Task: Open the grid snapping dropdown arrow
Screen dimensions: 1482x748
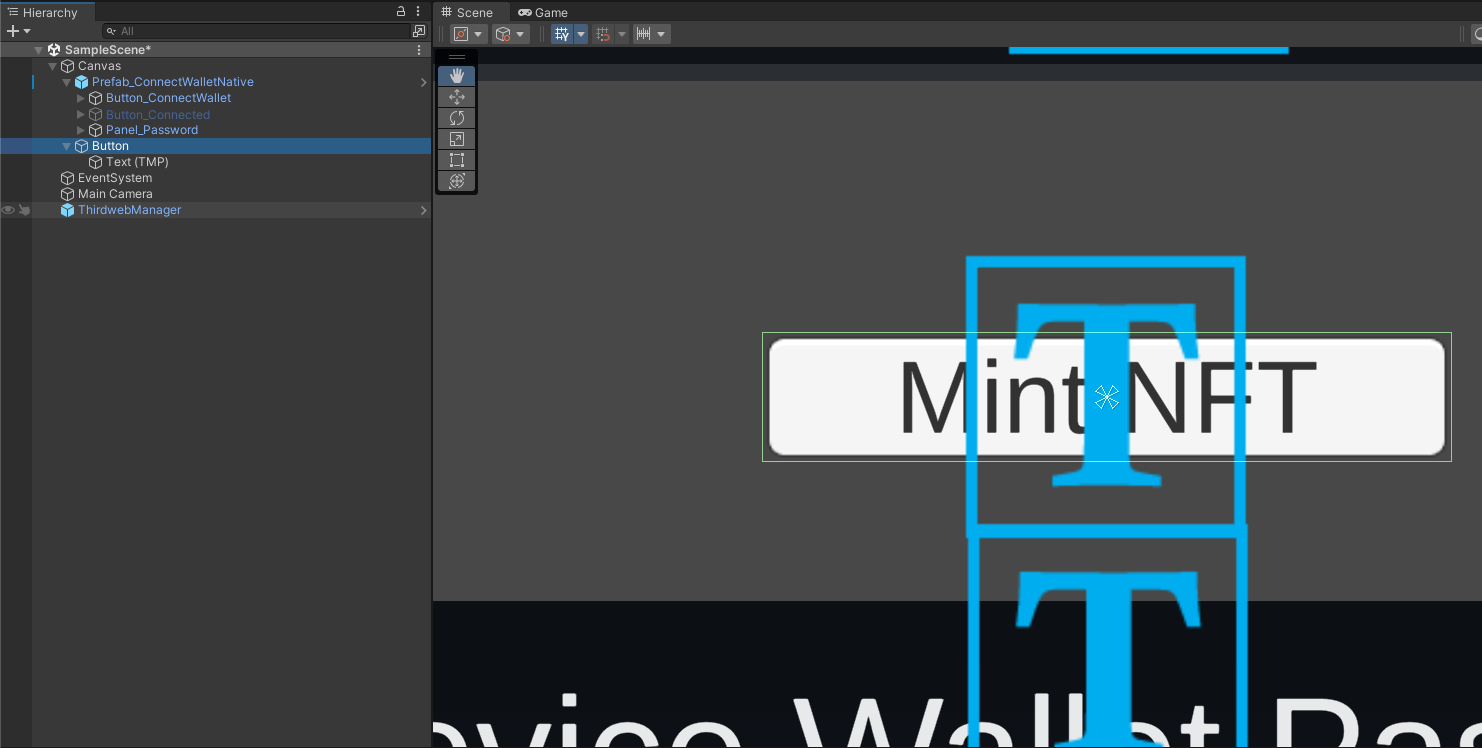Action: point(622,34)
